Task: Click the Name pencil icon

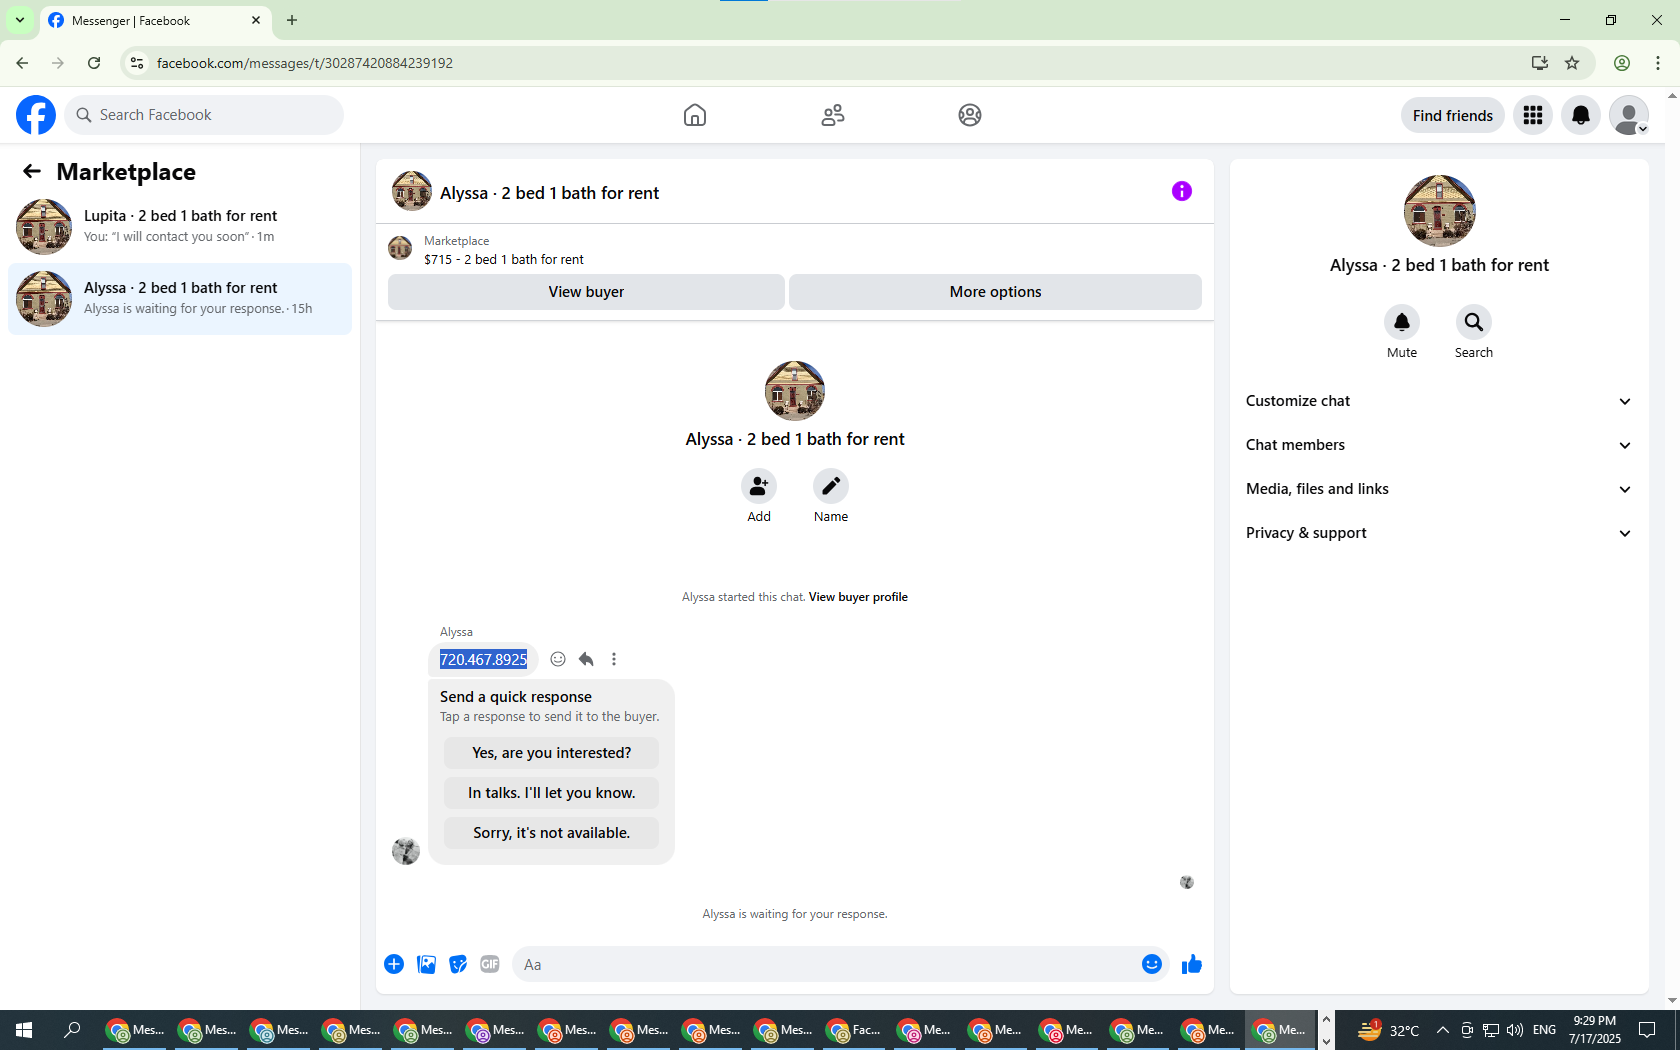Action: tap(831, 486)
